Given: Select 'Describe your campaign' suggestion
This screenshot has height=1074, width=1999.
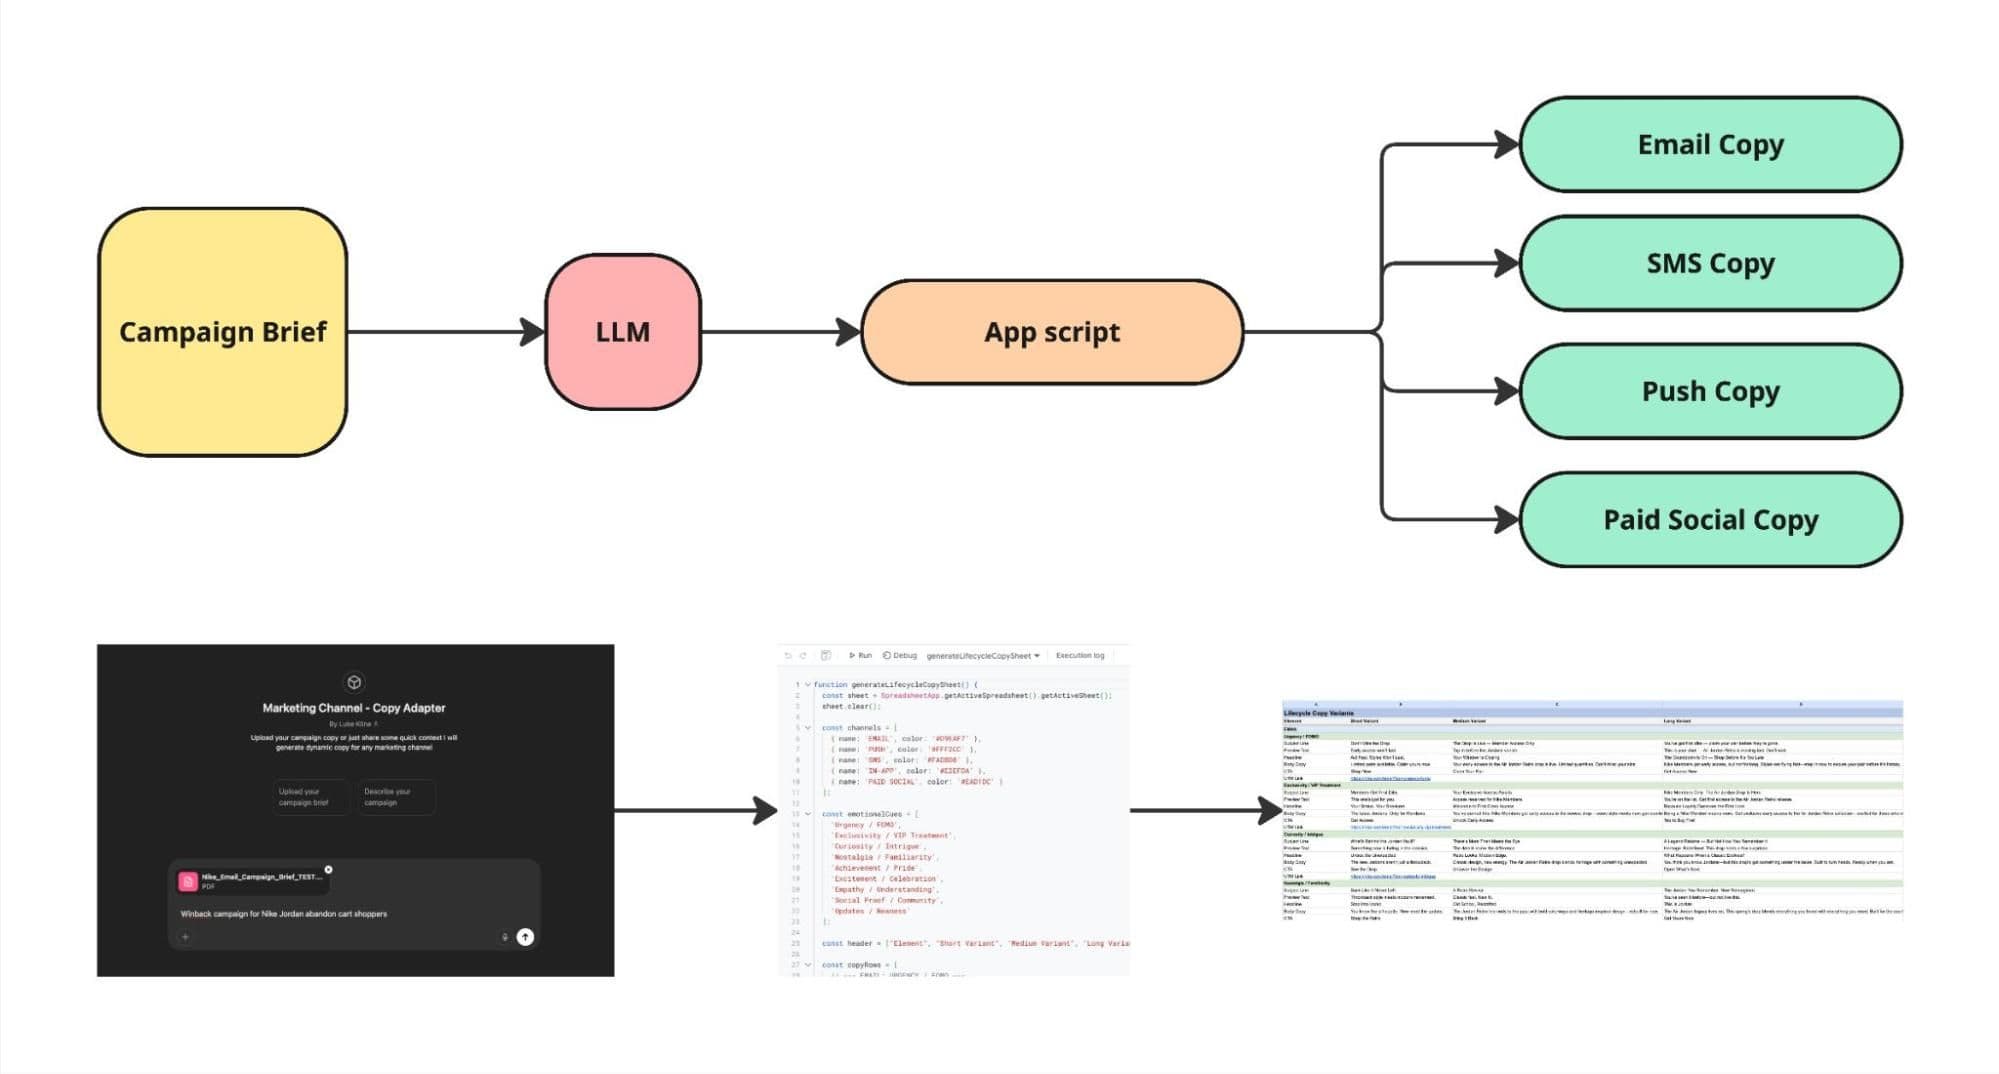Looking at the screenshot, I should point(394,797).
